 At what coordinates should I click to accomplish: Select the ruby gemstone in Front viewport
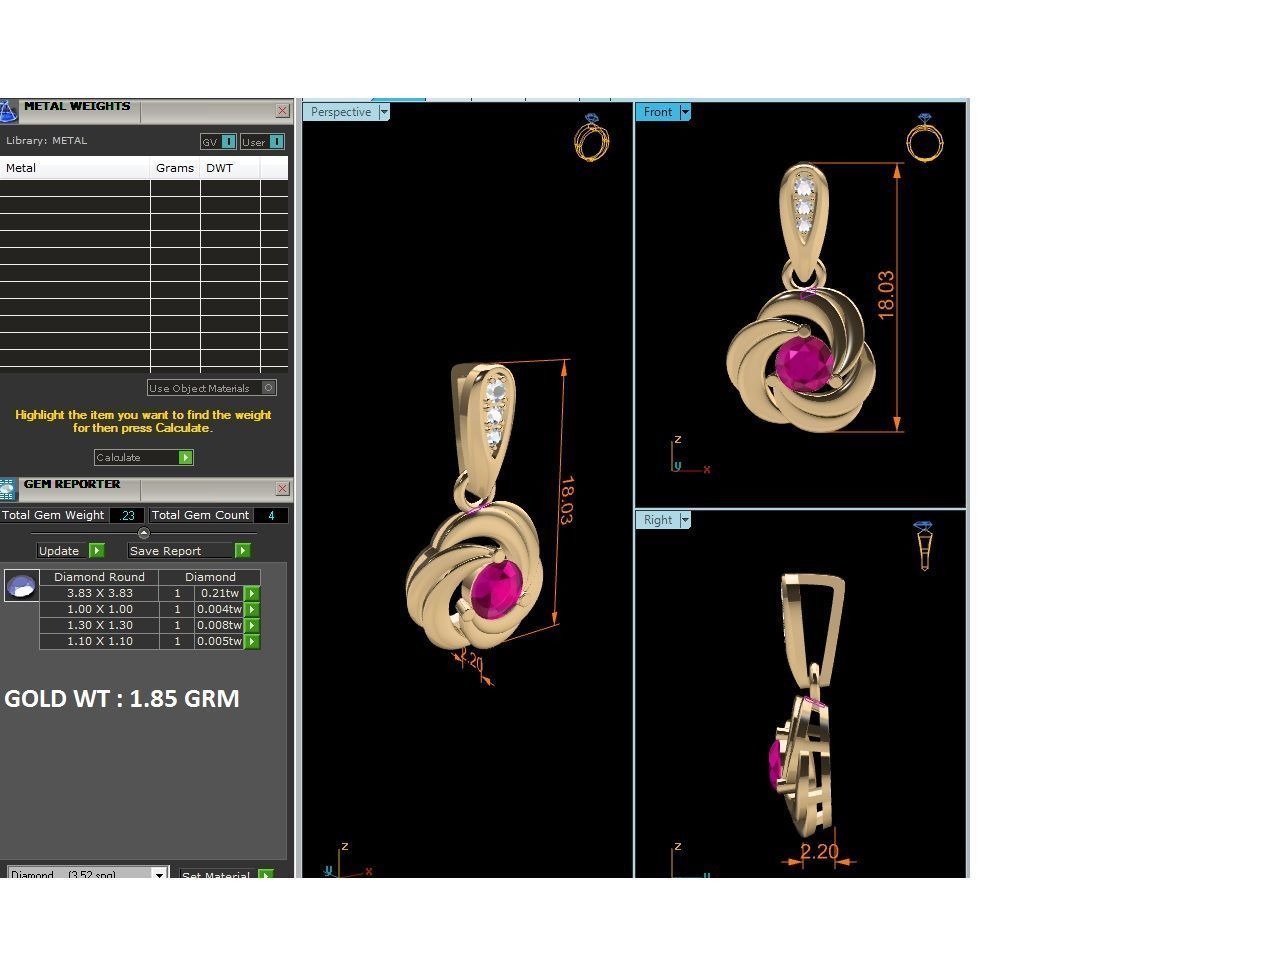point(804,364)
